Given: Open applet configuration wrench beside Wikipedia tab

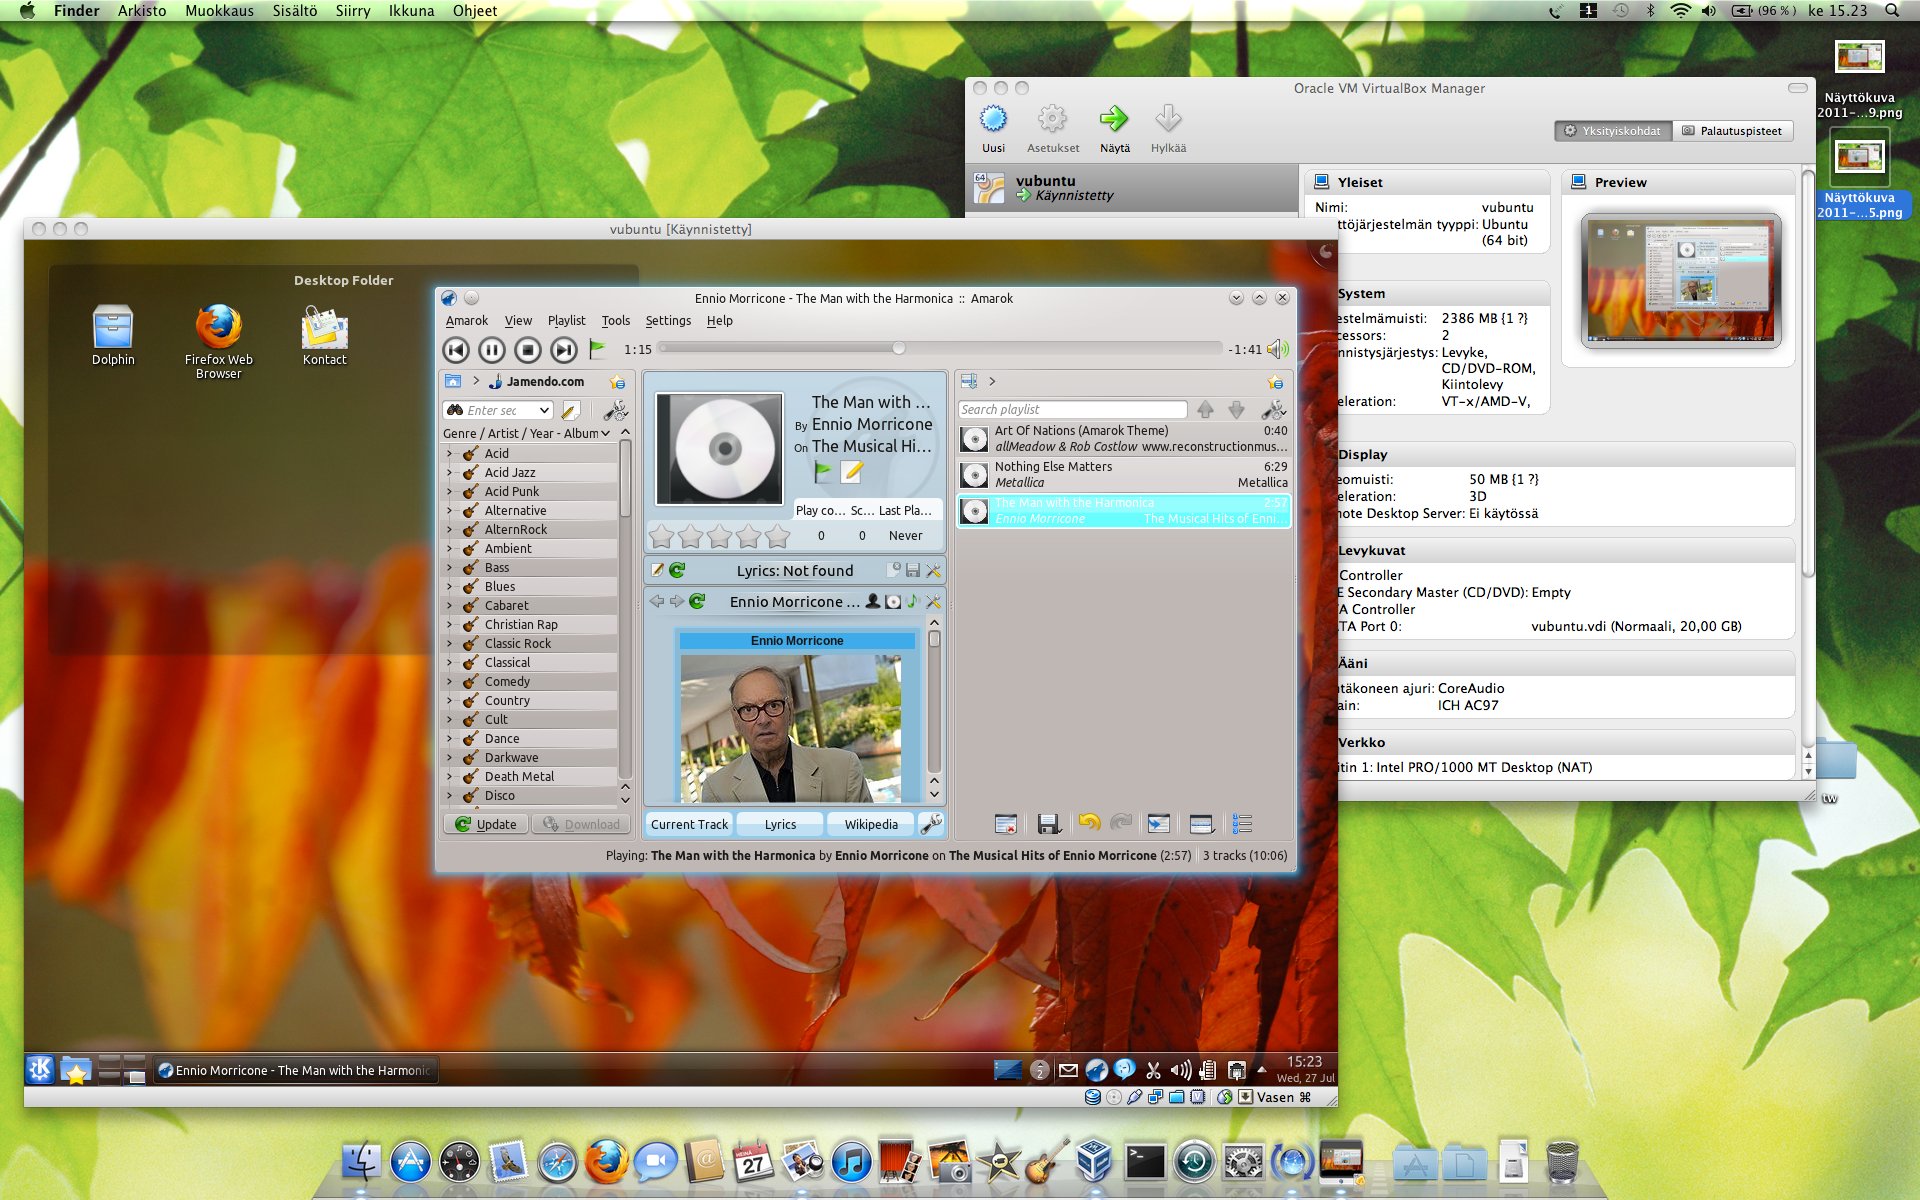Looking at the screenshot, I should point(931,823).
